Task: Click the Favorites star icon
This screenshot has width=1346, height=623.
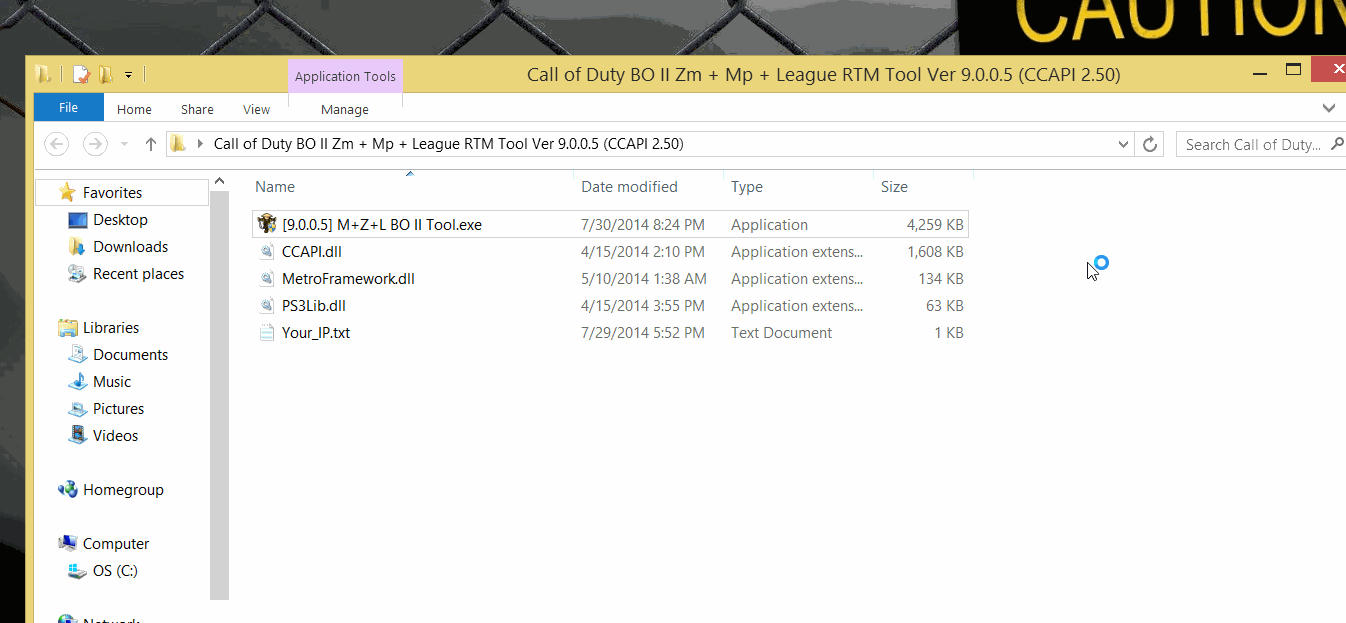Action: (x=67, y=192)
